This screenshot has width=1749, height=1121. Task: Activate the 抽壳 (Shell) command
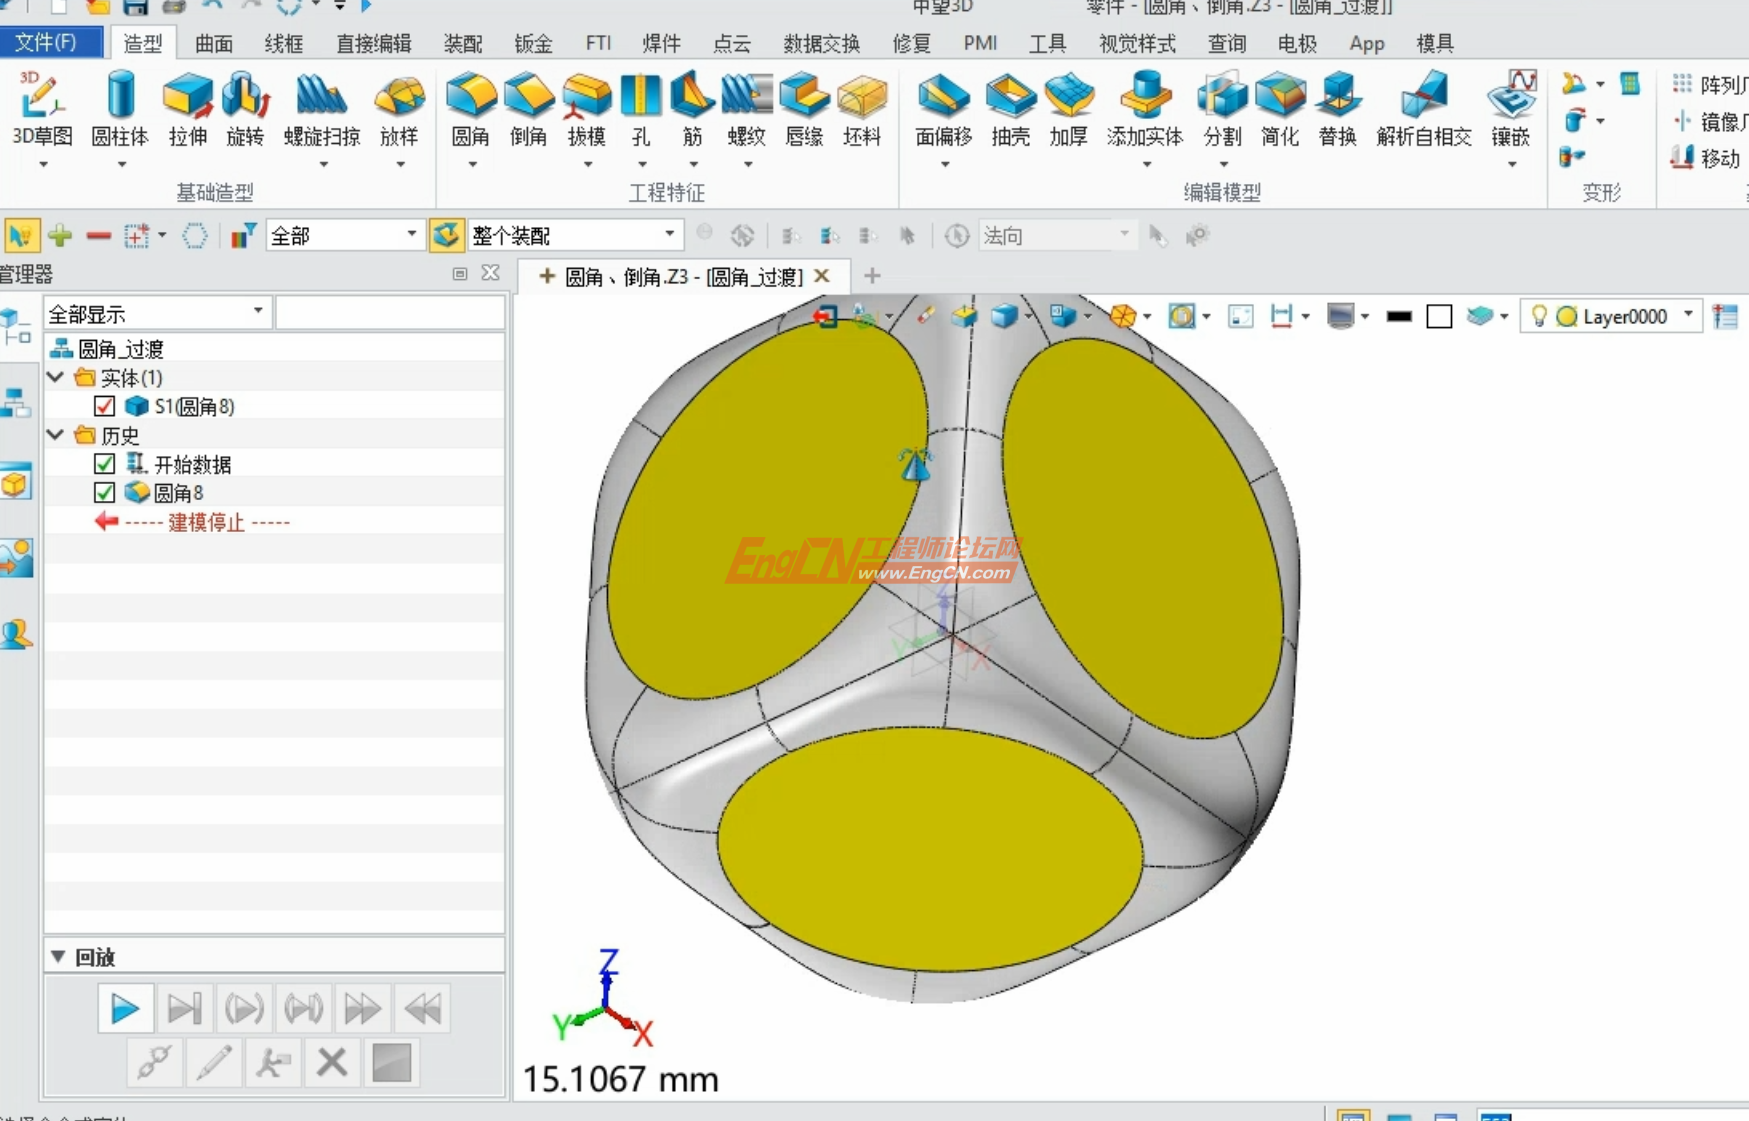(1009, 110)
